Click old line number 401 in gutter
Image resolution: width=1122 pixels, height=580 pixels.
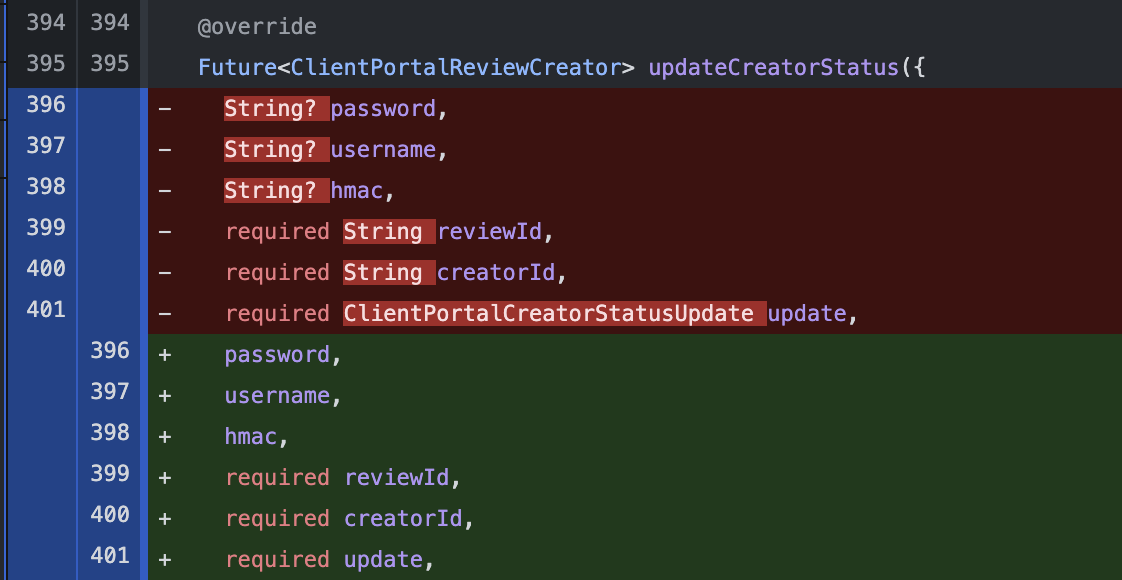[x=46, y=310]
